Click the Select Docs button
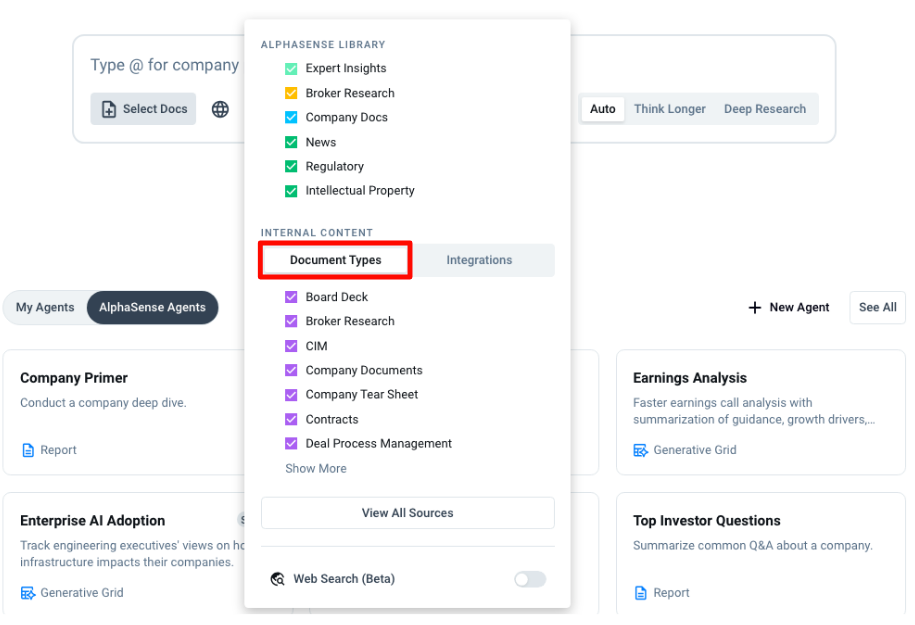Viewport: 915px width, 625px height. [x=143, y=109]
